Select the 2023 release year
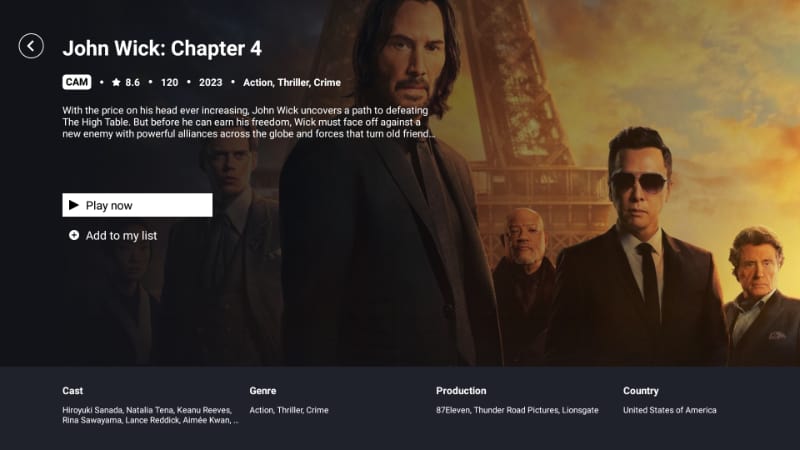Screen dimensions: 800x450 pyautogui.click(x=211, y=83)
